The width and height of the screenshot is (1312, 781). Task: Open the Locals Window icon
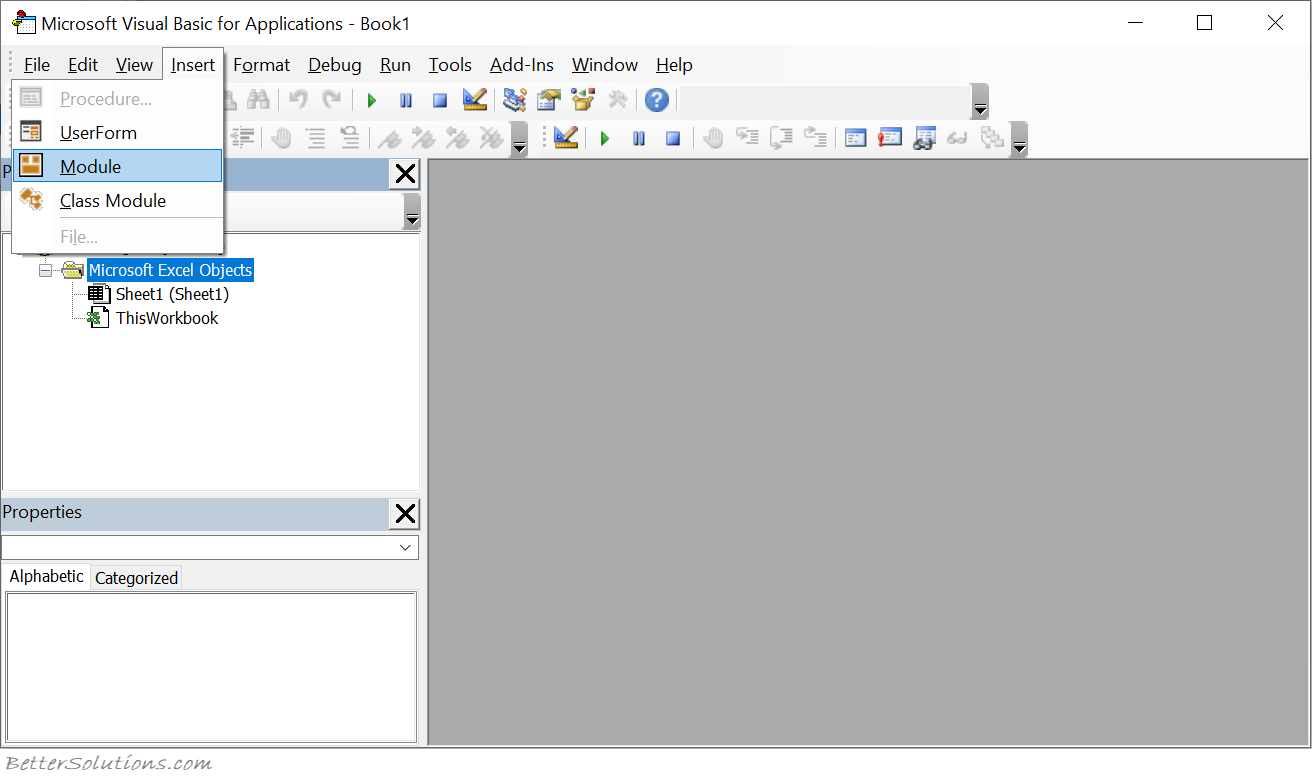point(855,138)
